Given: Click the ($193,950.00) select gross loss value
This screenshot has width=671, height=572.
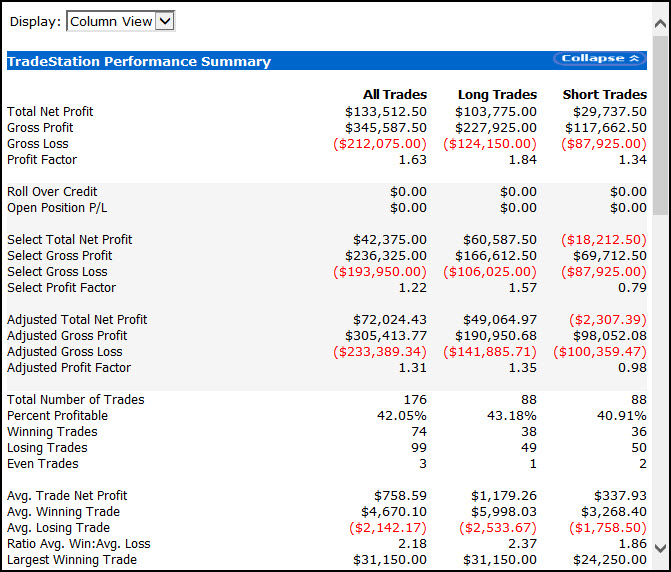Looking at the screenshot, I should pos(380,272).
